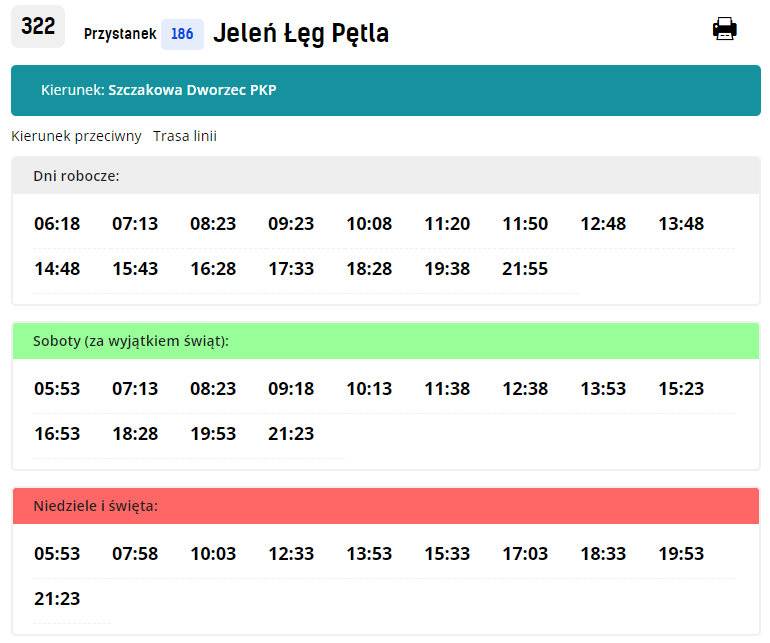
Task: Click the Kierunek Szczakowa Dworzec PKP banner
Action: pyautogui.click(x=386, y=90)
